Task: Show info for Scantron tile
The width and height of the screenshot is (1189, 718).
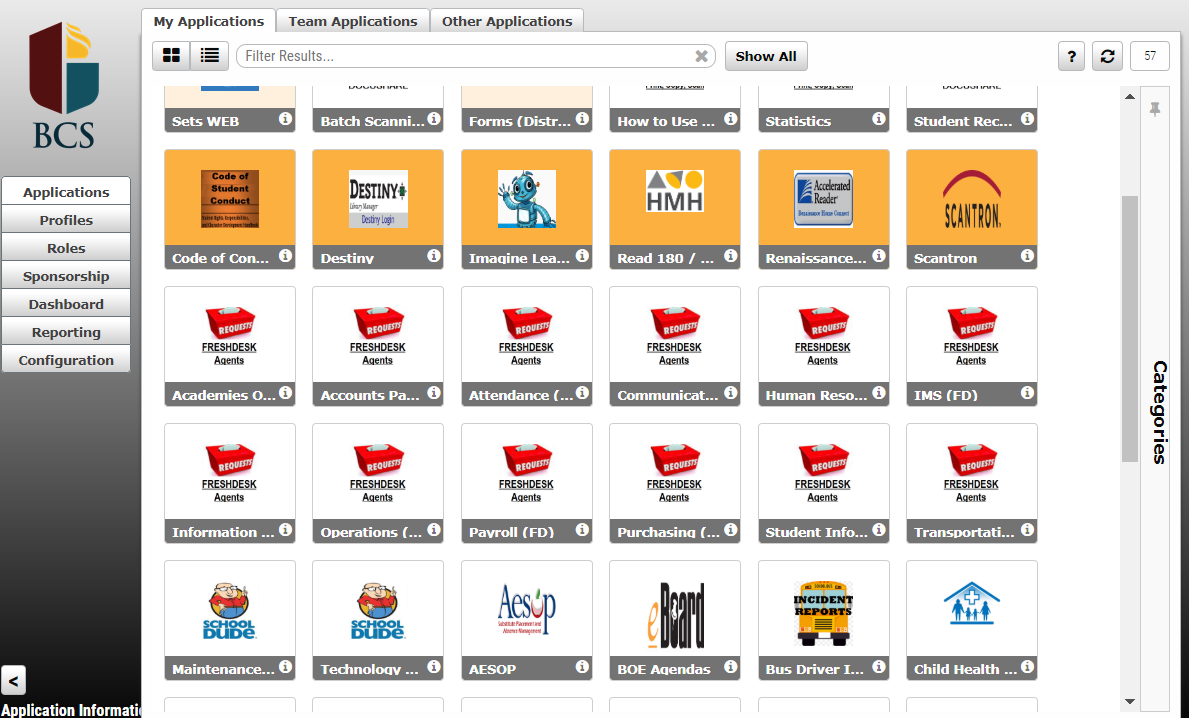Action: pos(1027,256)
